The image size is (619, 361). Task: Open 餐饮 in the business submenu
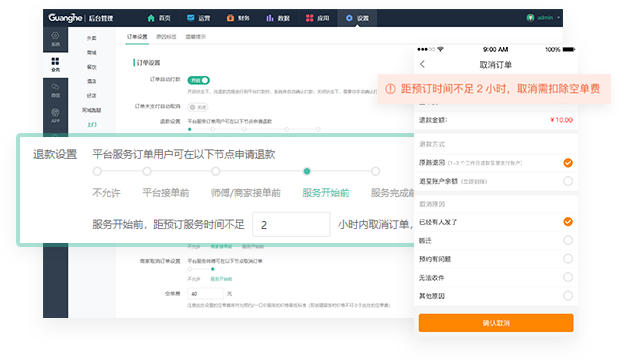pyautogui.click(x=92, y=67)
